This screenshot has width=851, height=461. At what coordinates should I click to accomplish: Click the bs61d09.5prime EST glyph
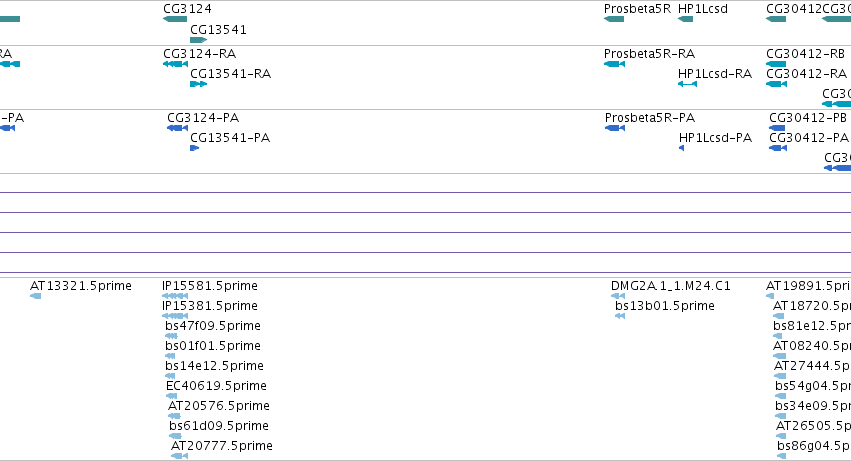175,436
